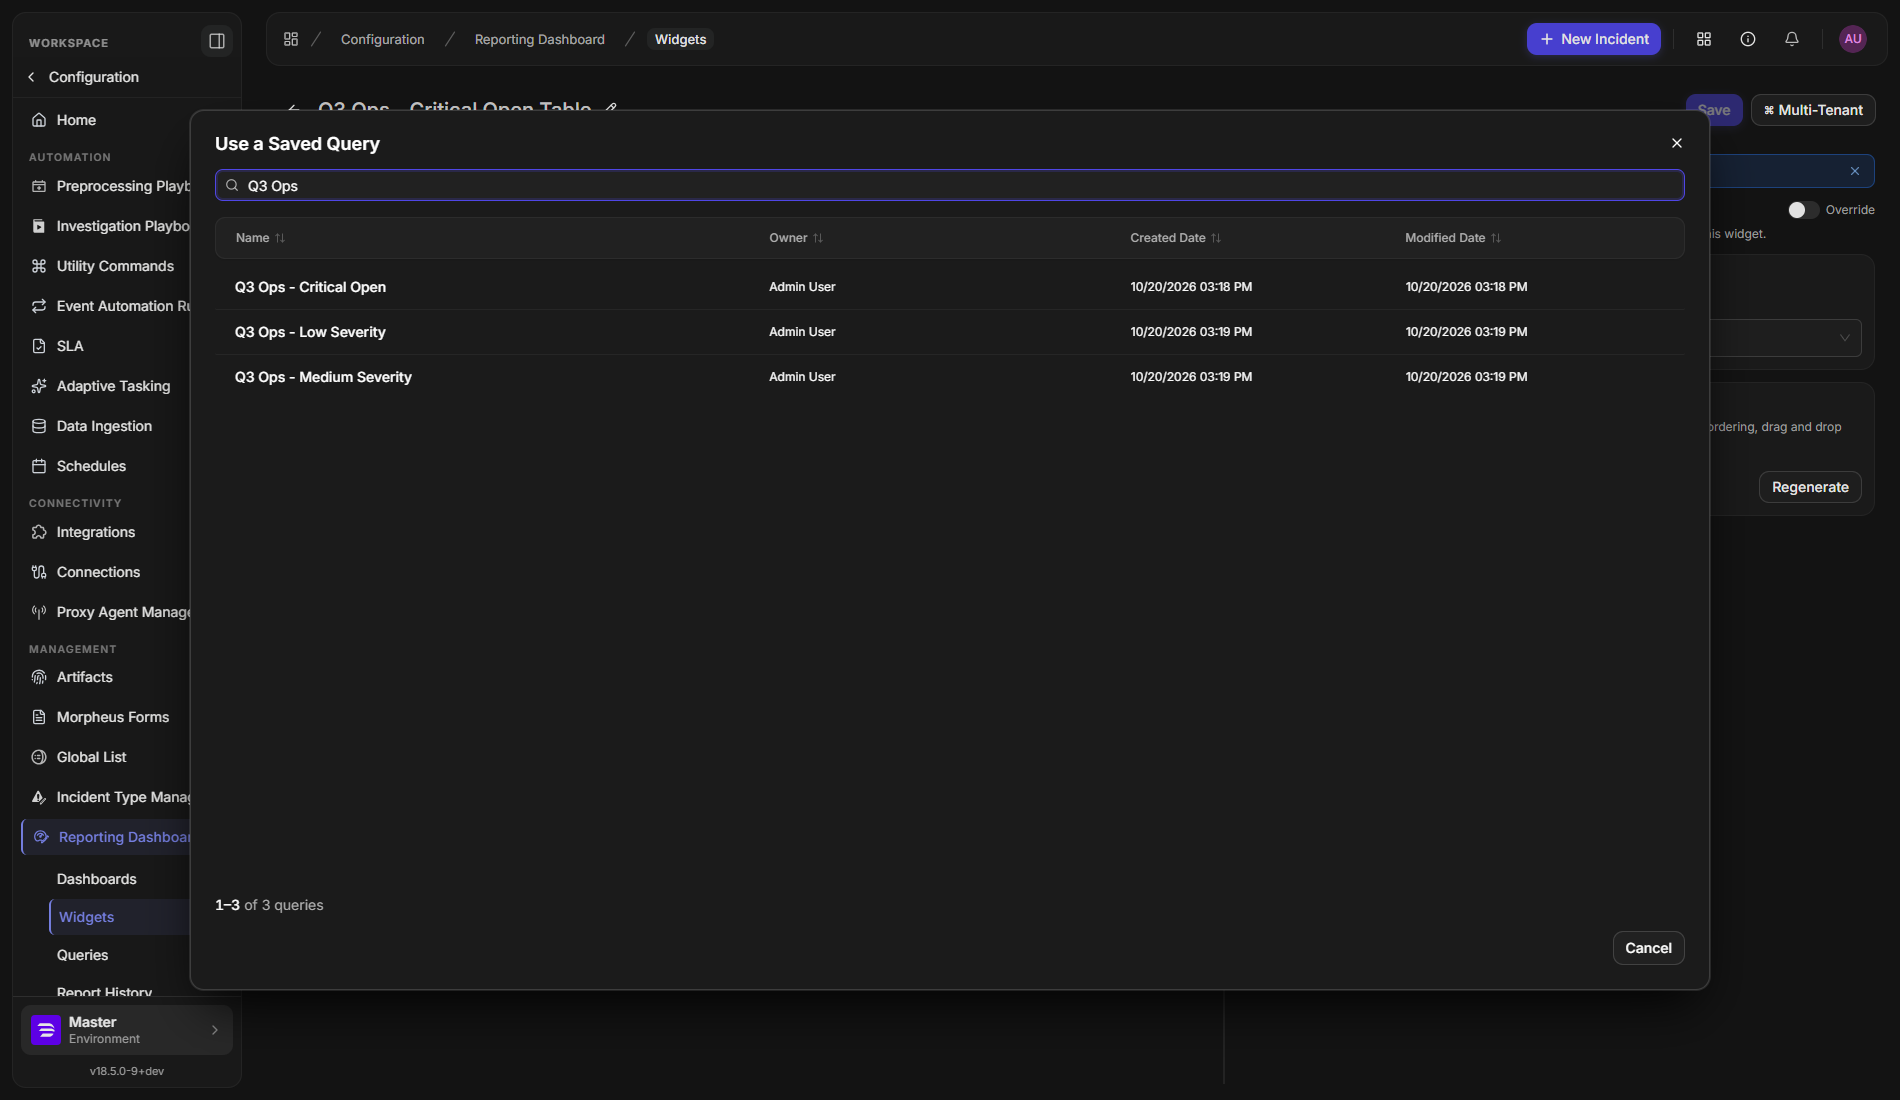Click the New Incident button

1594,39
